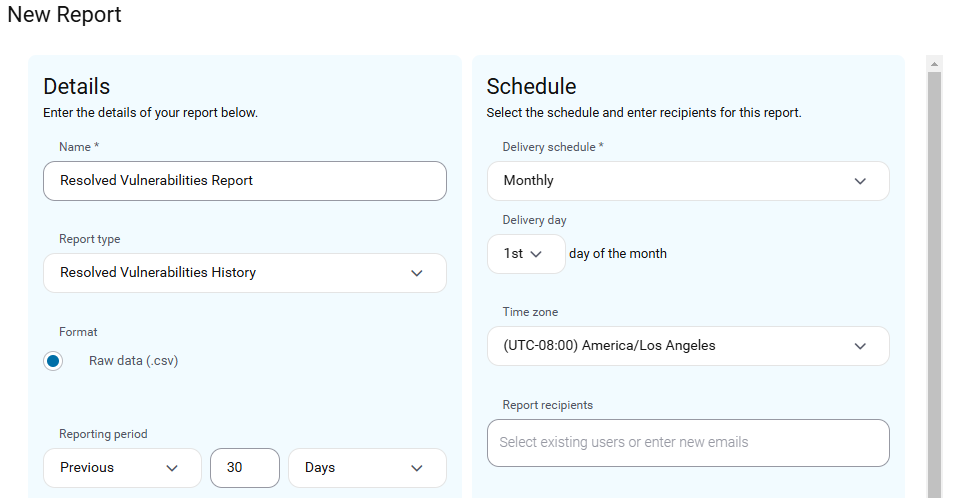Click the Raw data (.csv) label text
963x498 pixels.
coord(133,361)
